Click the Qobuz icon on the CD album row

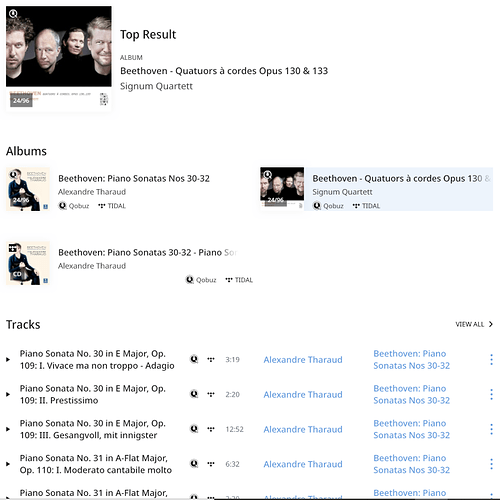coord(189,280)
